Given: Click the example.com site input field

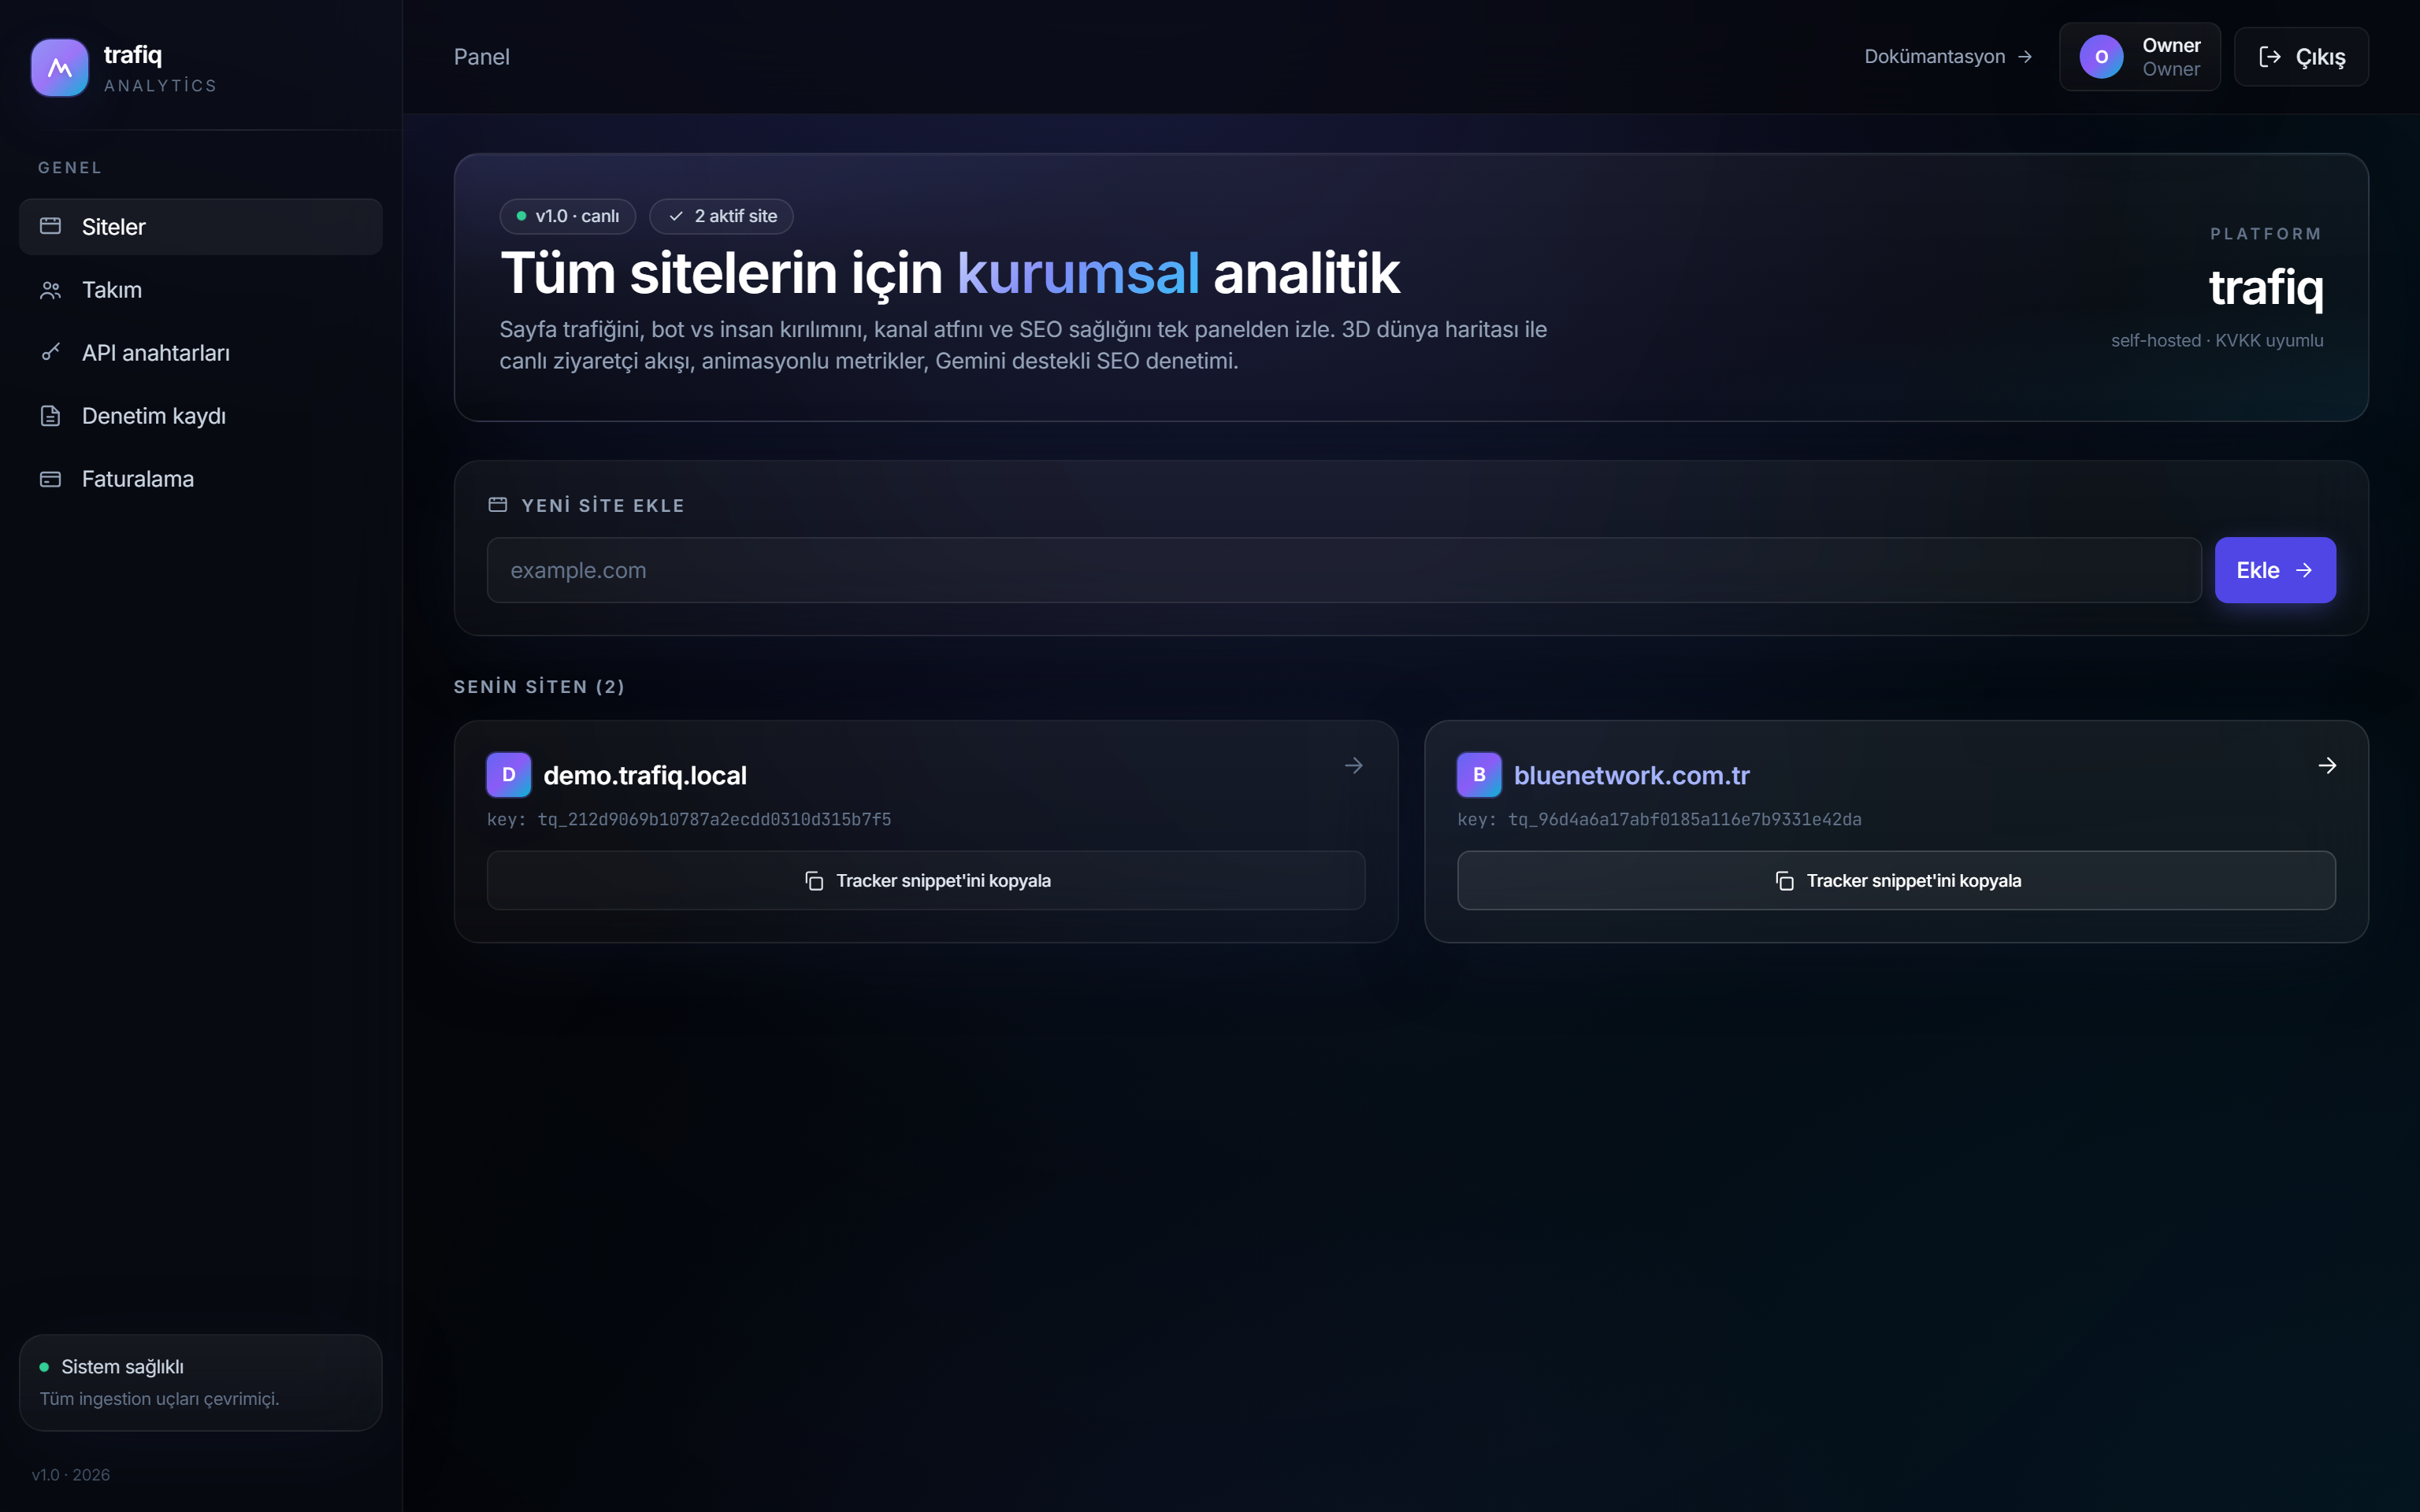Looking at the screenshot, I should tap(1344, 570).
